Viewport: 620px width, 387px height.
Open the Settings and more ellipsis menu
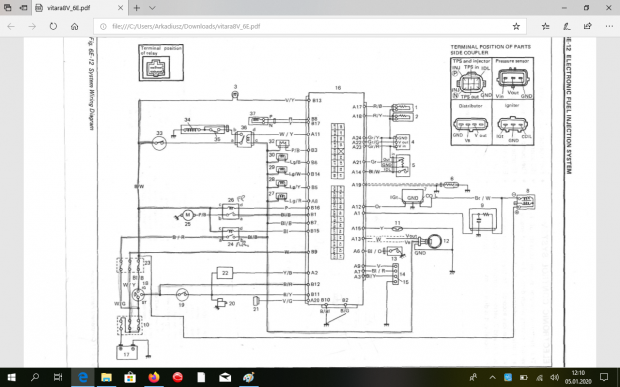point(609,26)
